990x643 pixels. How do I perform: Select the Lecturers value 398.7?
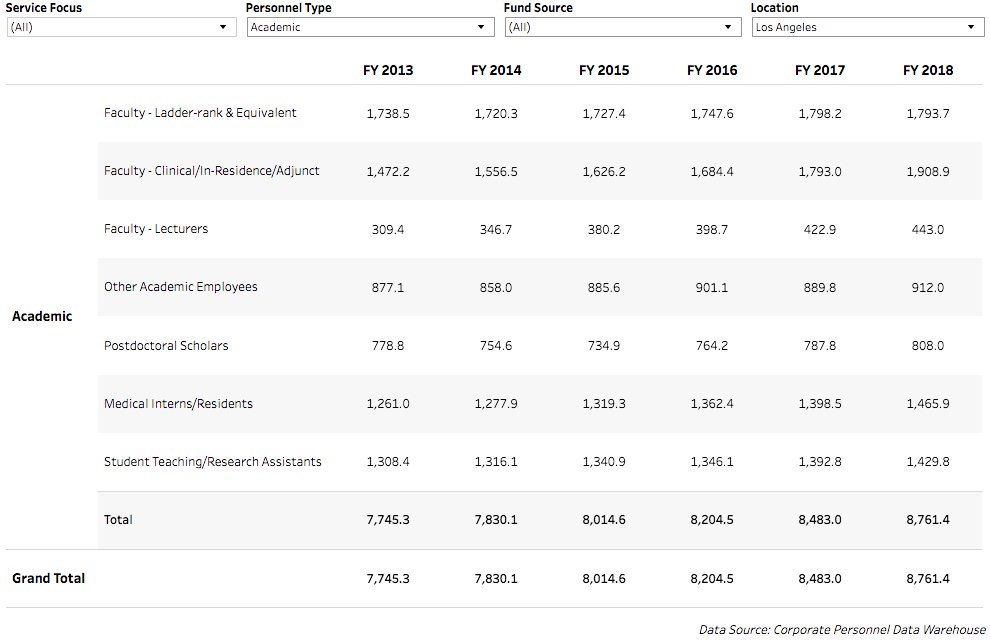point(712,230)
